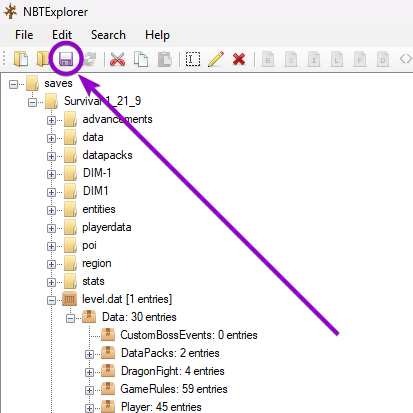This screenshot has width=413, height=413.
Task: Select level.dat [1 entries] row
Action: click(127, 299)
